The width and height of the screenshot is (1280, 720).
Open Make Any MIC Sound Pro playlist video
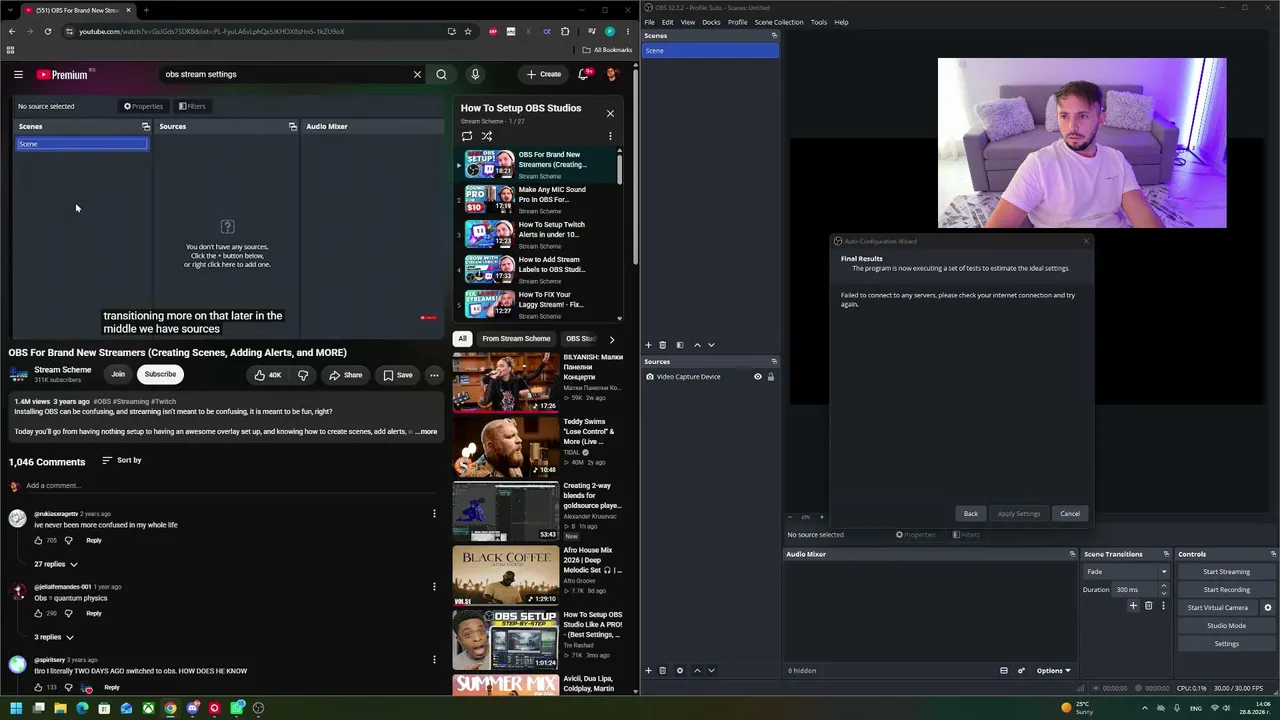tap(538, 199)
